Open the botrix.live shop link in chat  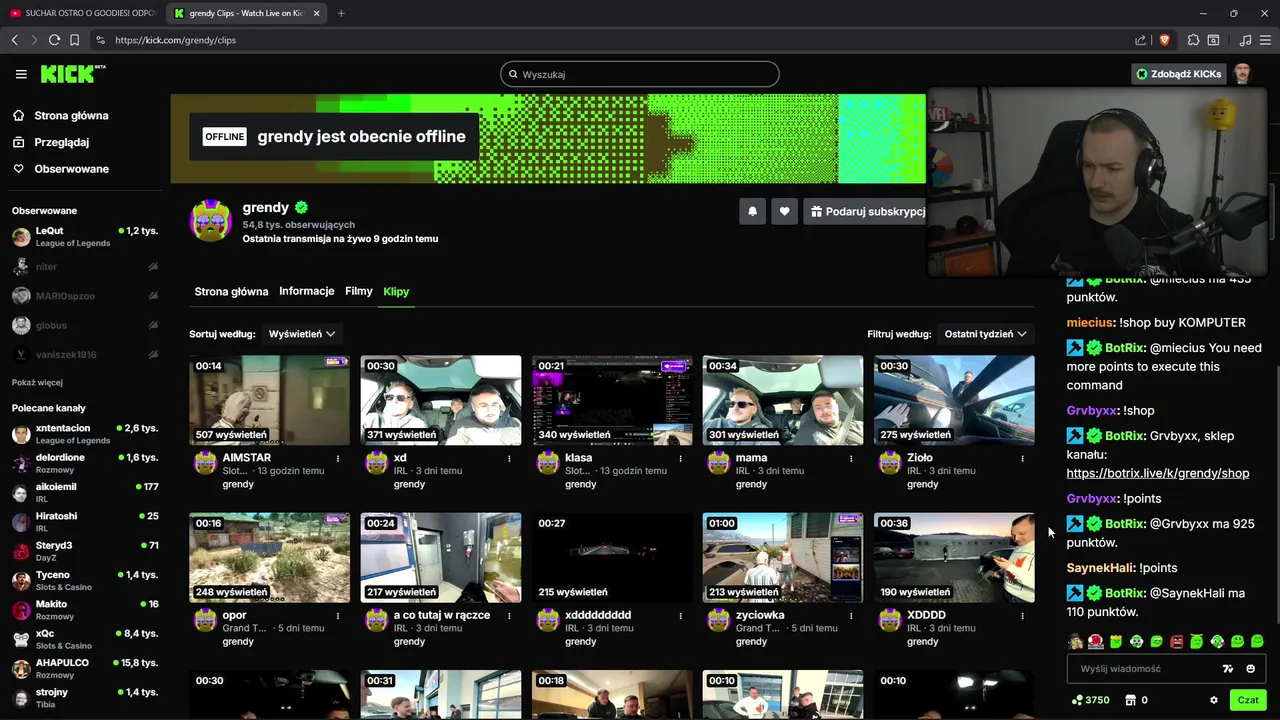point(1158,473)
